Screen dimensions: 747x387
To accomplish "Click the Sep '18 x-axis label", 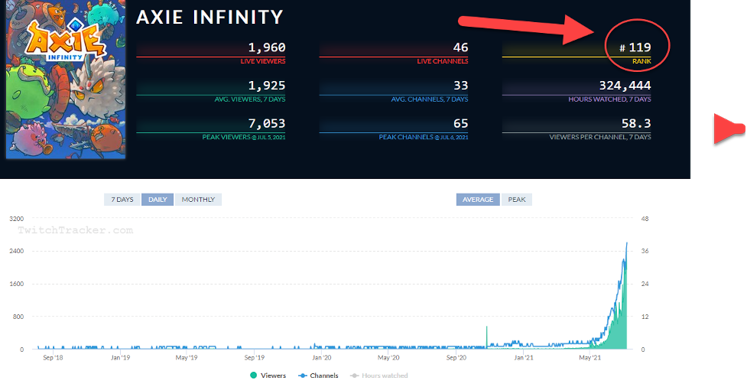I will [x=52, y=357].
